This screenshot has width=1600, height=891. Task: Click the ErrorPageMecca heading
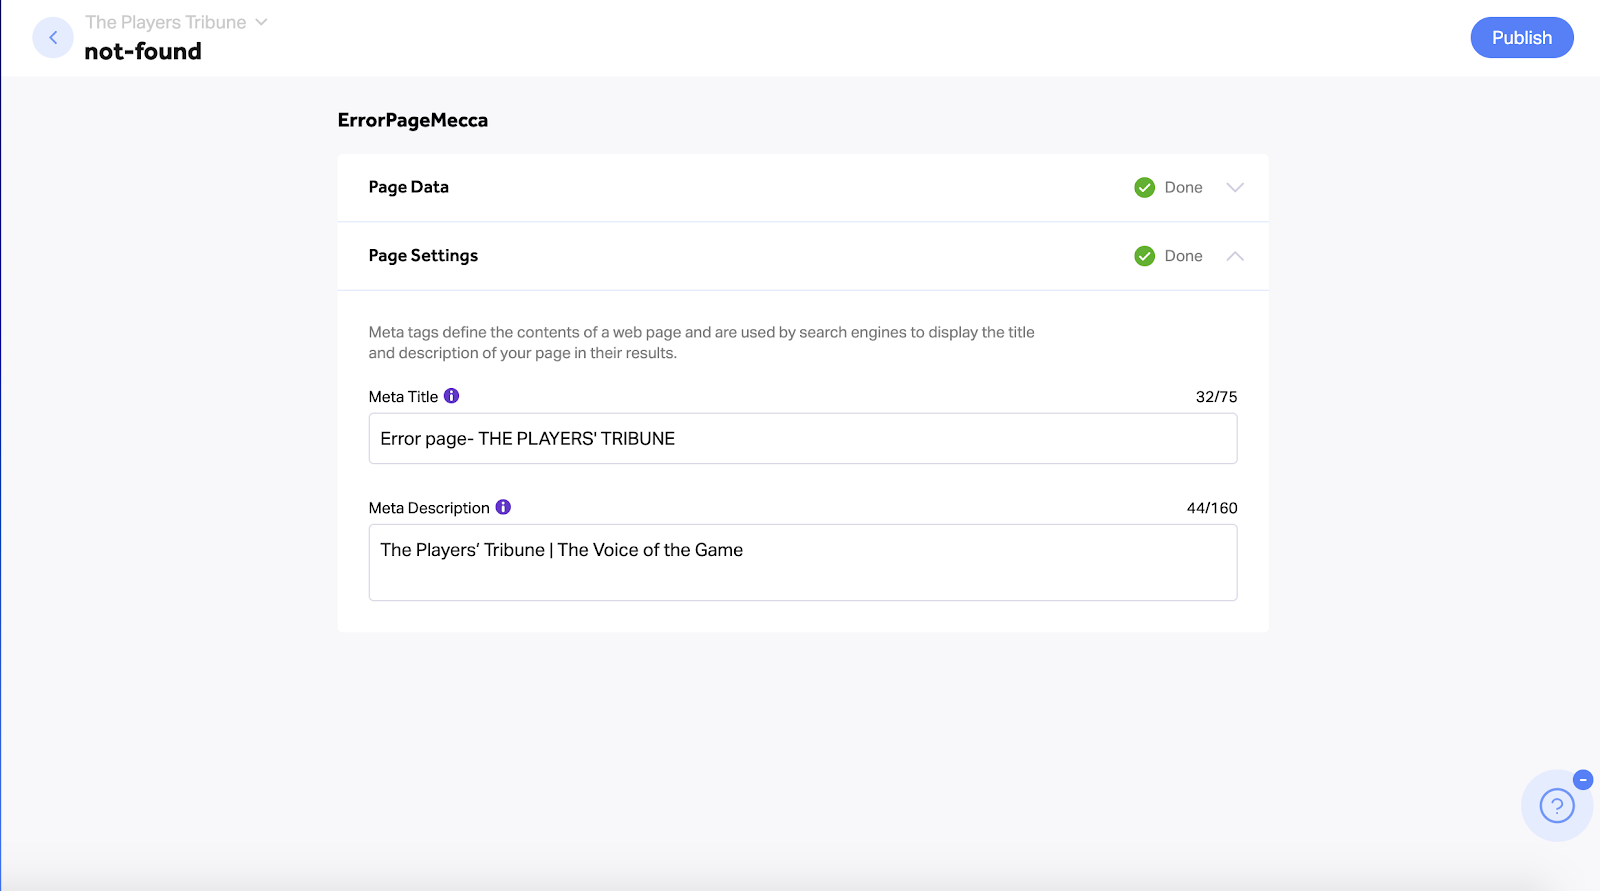pyautogui.click(x=413, y=120)
